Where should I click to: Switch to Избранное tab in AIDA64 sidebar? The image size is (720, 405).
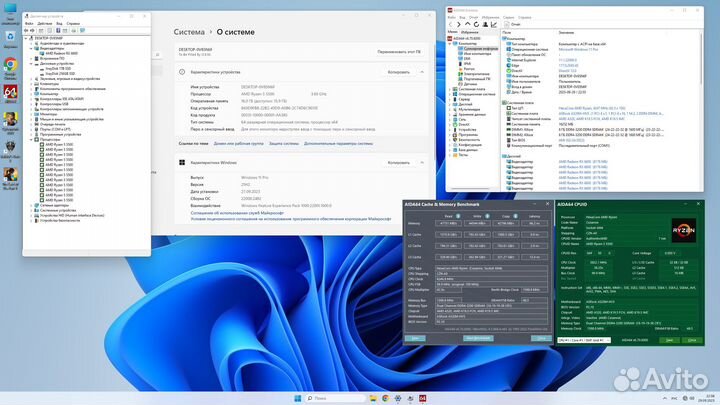470,32
